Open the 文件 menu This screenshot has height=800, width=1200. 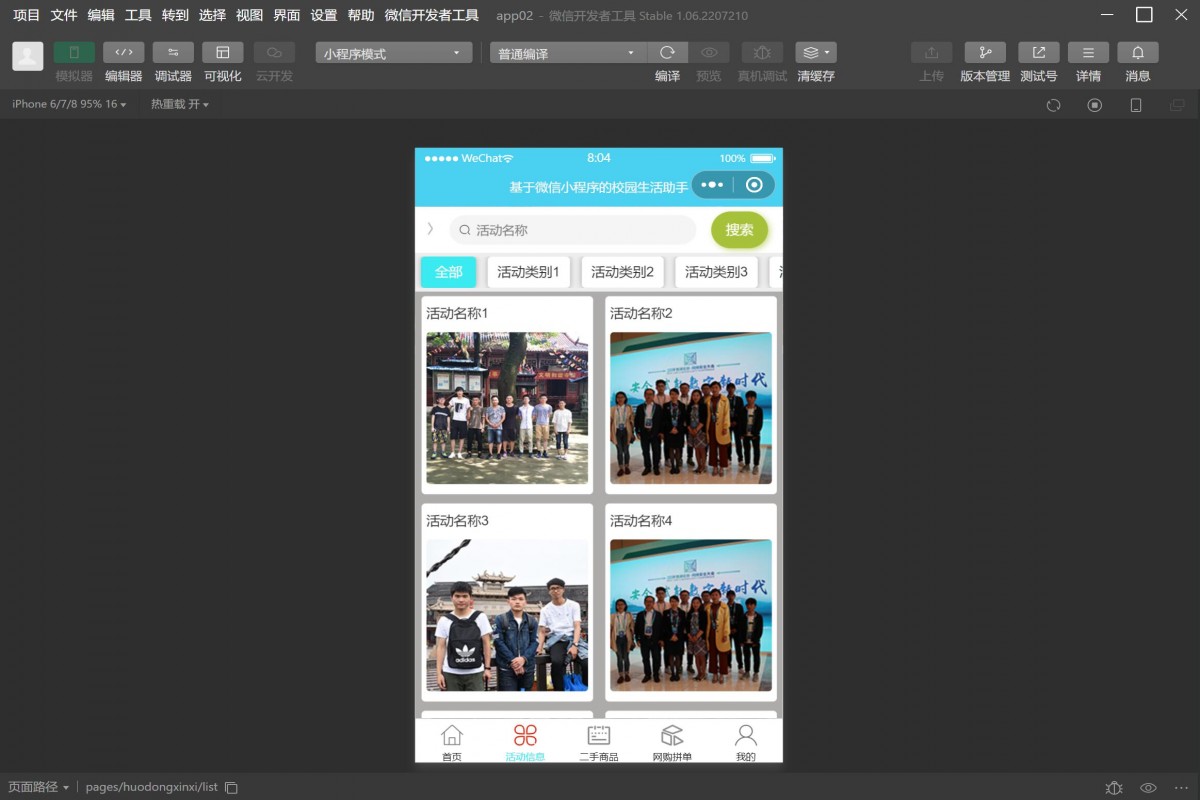(x=64, y=15)
